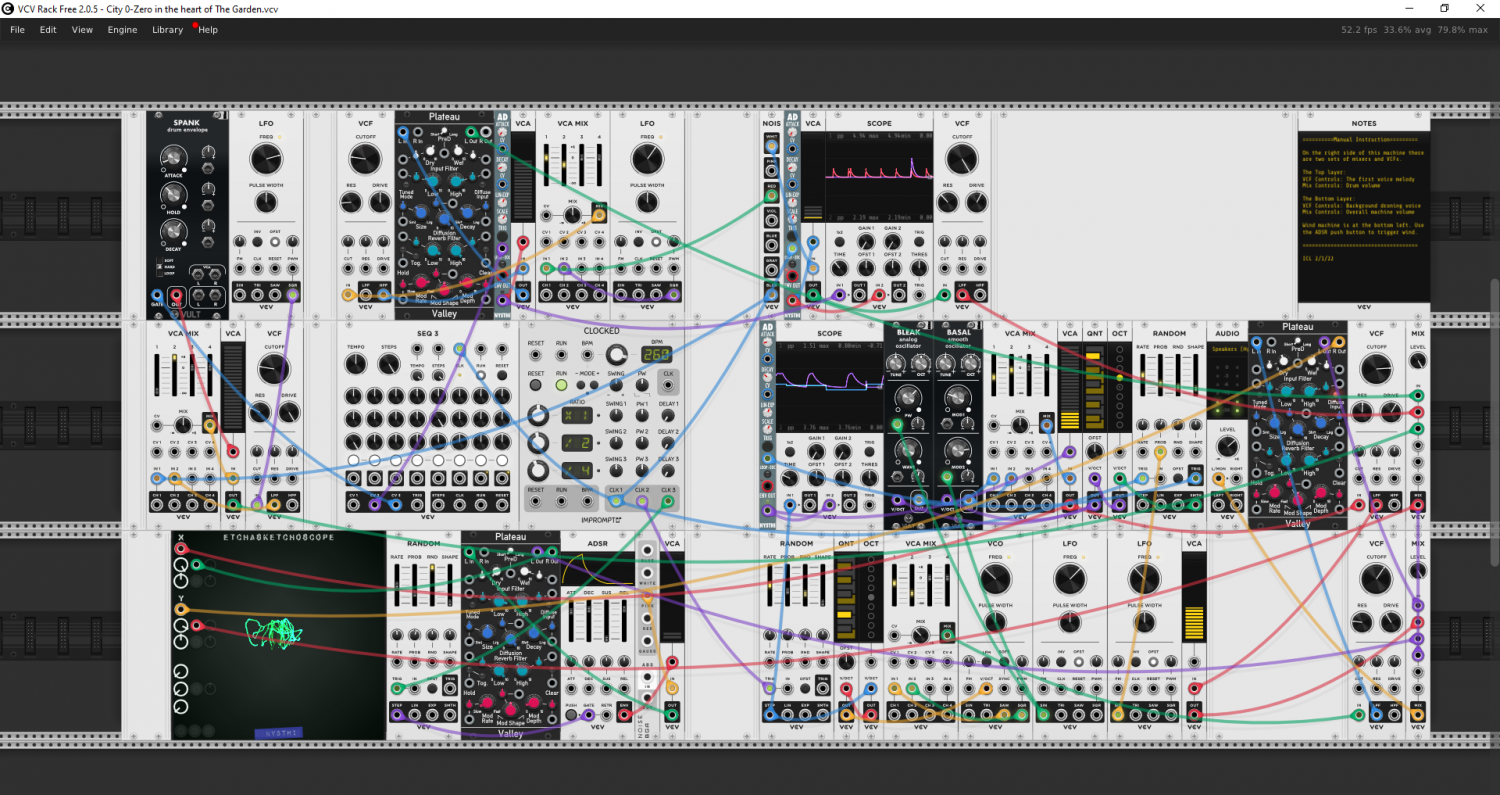
Task: Click RATE fader on the RANDOM beside AUDIO
Action: [x=1143, y=377]
